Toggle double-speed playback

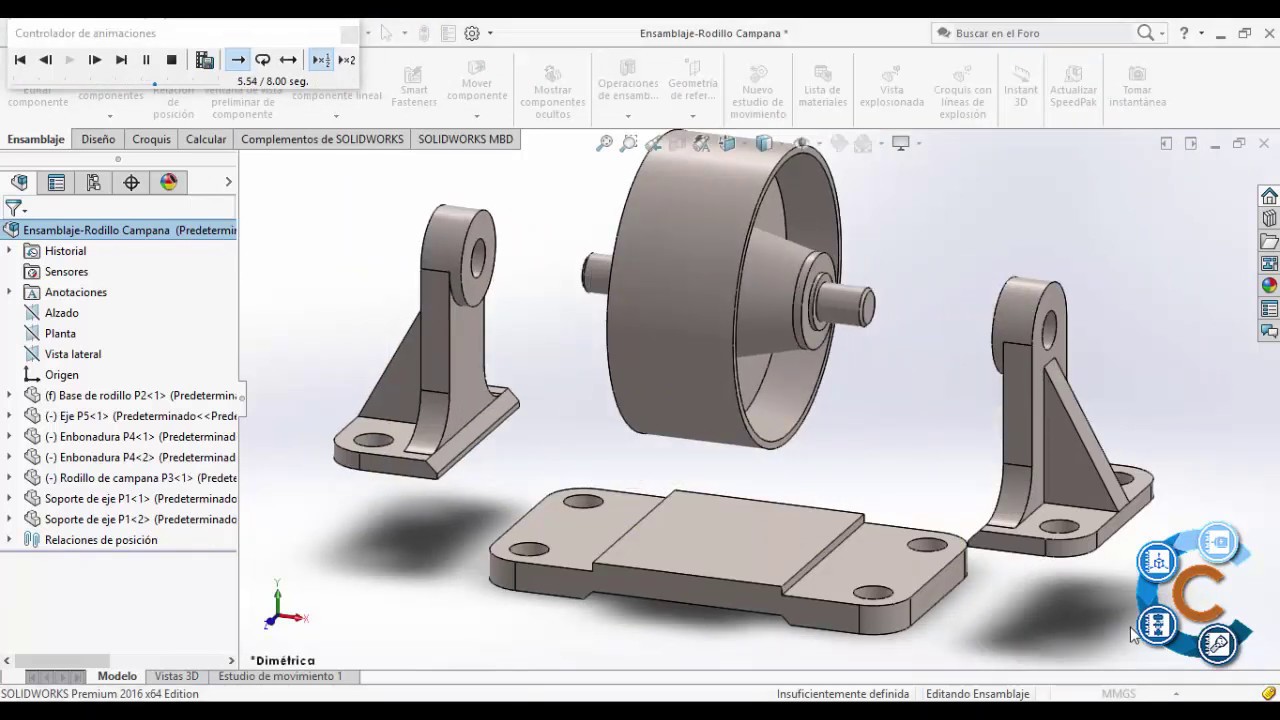point(347,60)
